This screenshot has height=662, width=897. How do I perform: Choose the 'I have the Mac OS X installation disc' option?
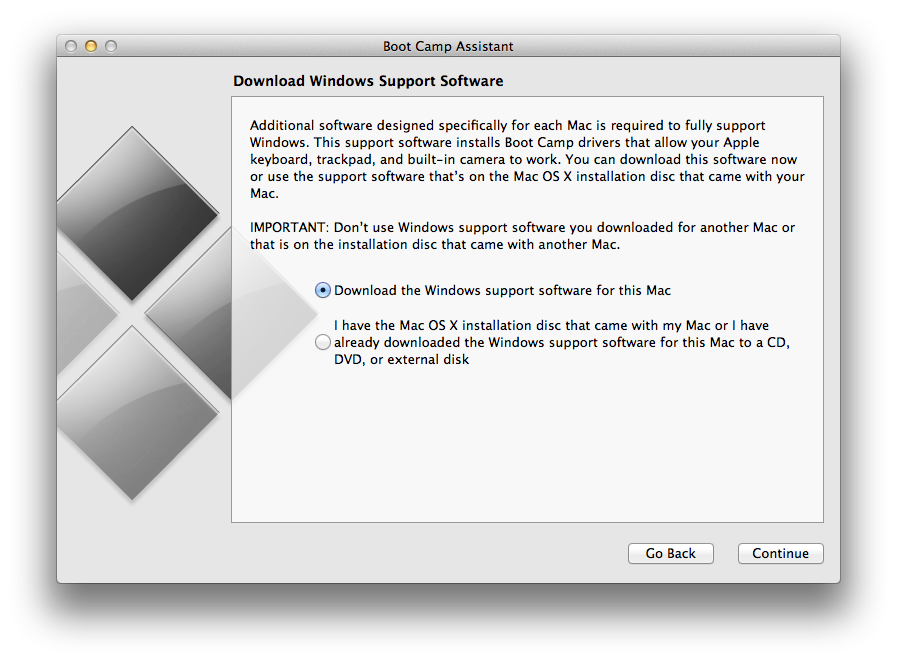(x=323, y=342)
